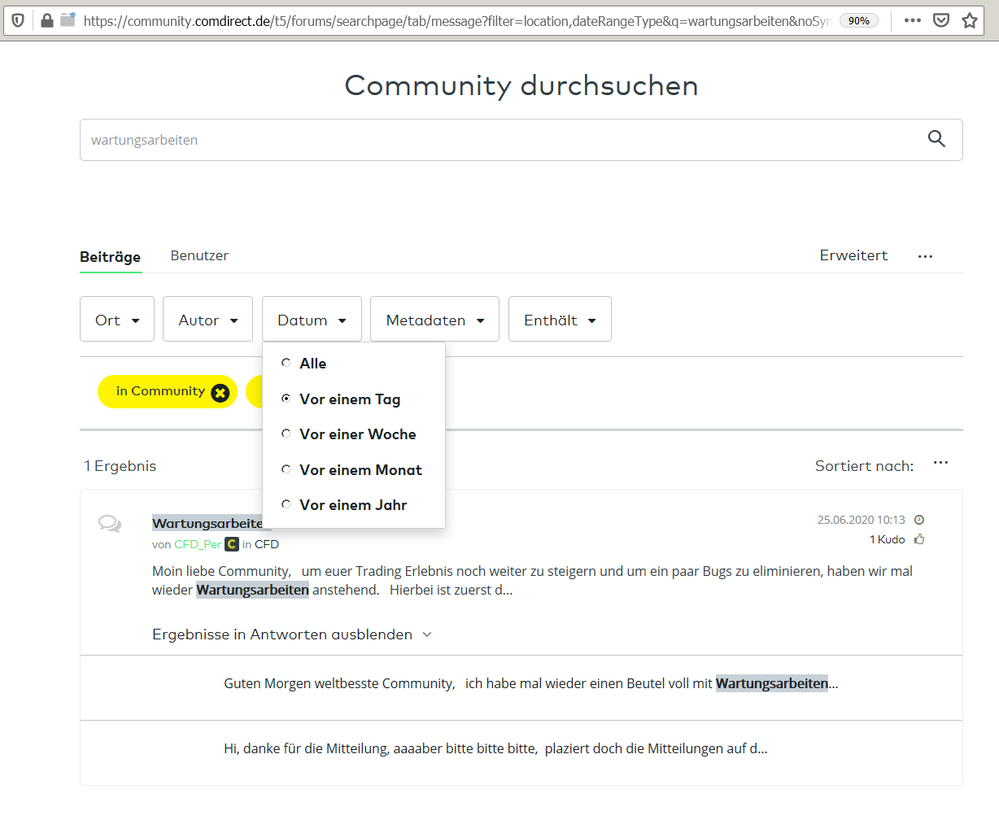Screen dimensions: 999x815
Task: Open the shield tracking protection icon
Action: (x=18, y=20)
